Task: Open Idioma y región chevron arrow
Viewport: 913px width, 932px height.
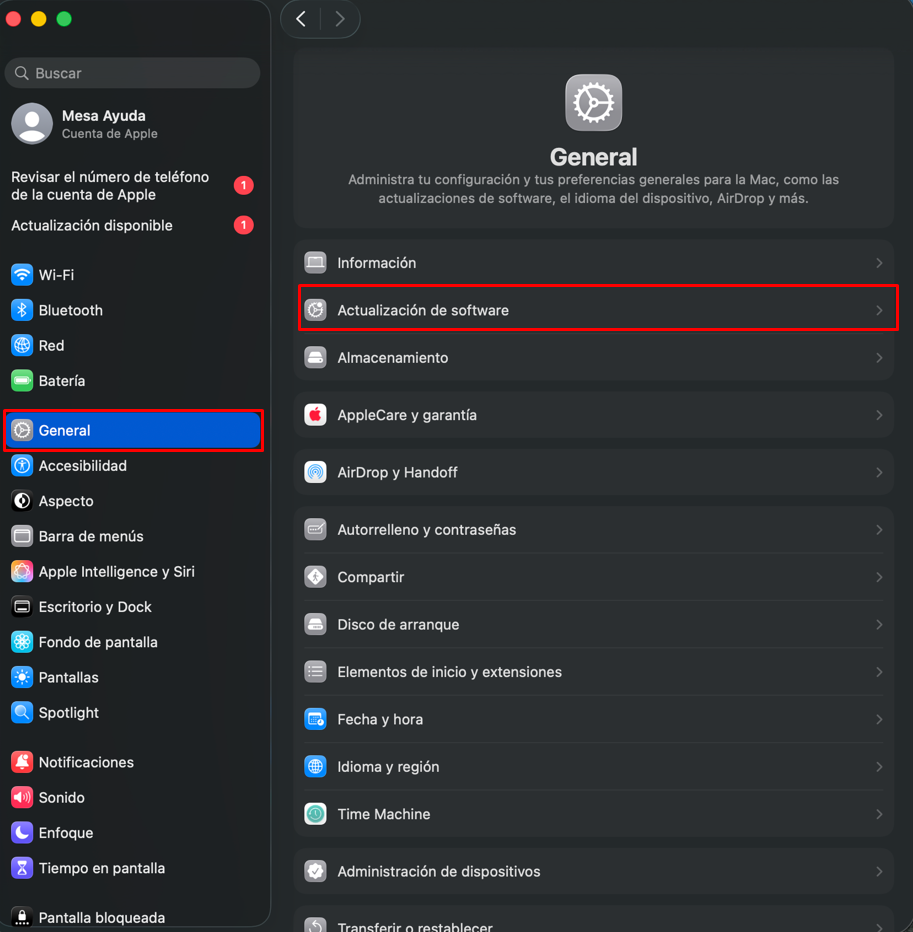Action: coord(879,767)
